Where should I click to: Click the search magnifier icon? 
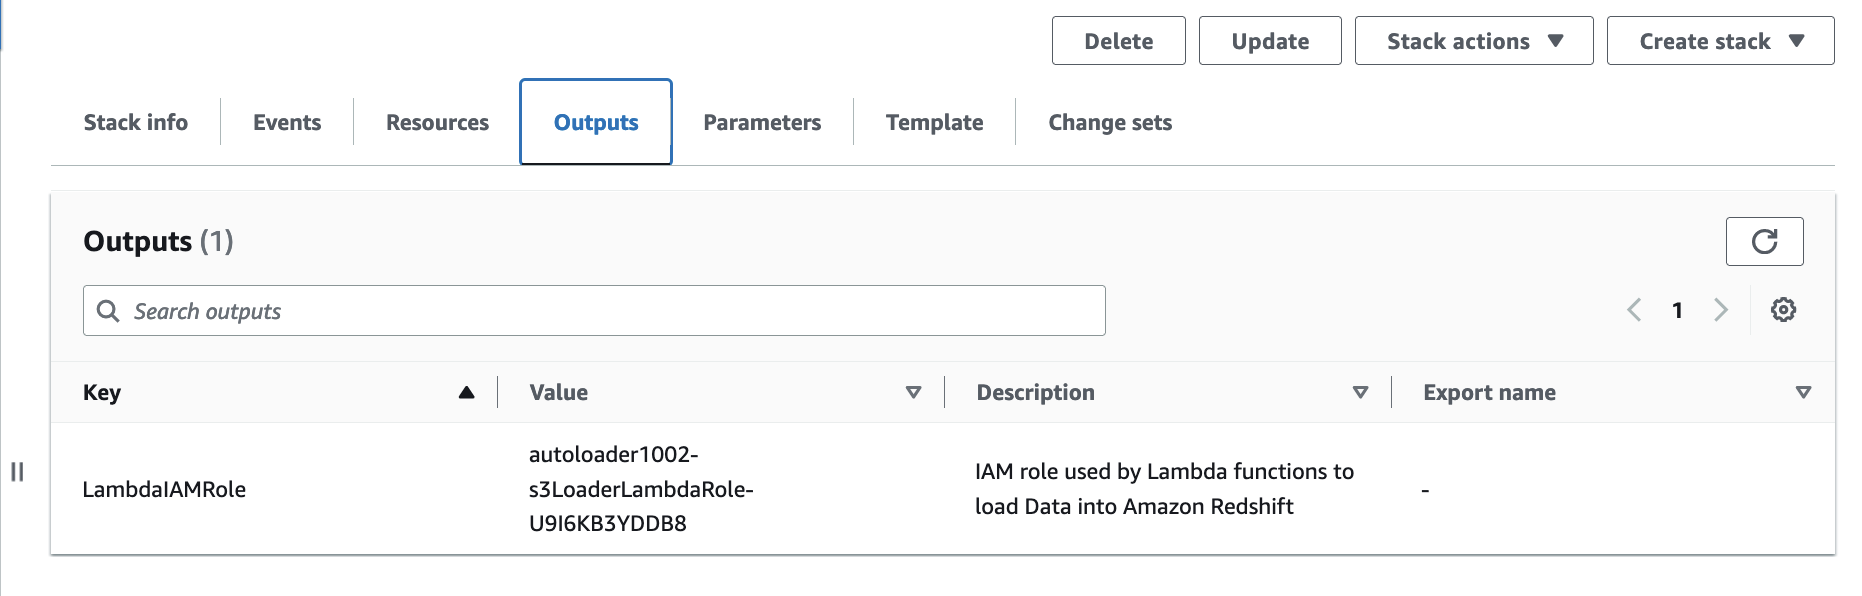(x=108, y=311)
